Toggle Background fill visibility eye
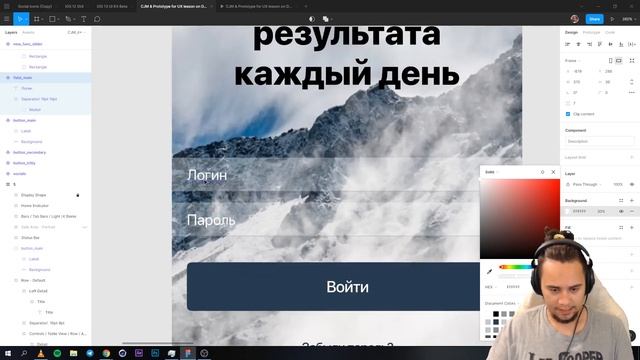640x360 pixels. click(x=621, y=211)
